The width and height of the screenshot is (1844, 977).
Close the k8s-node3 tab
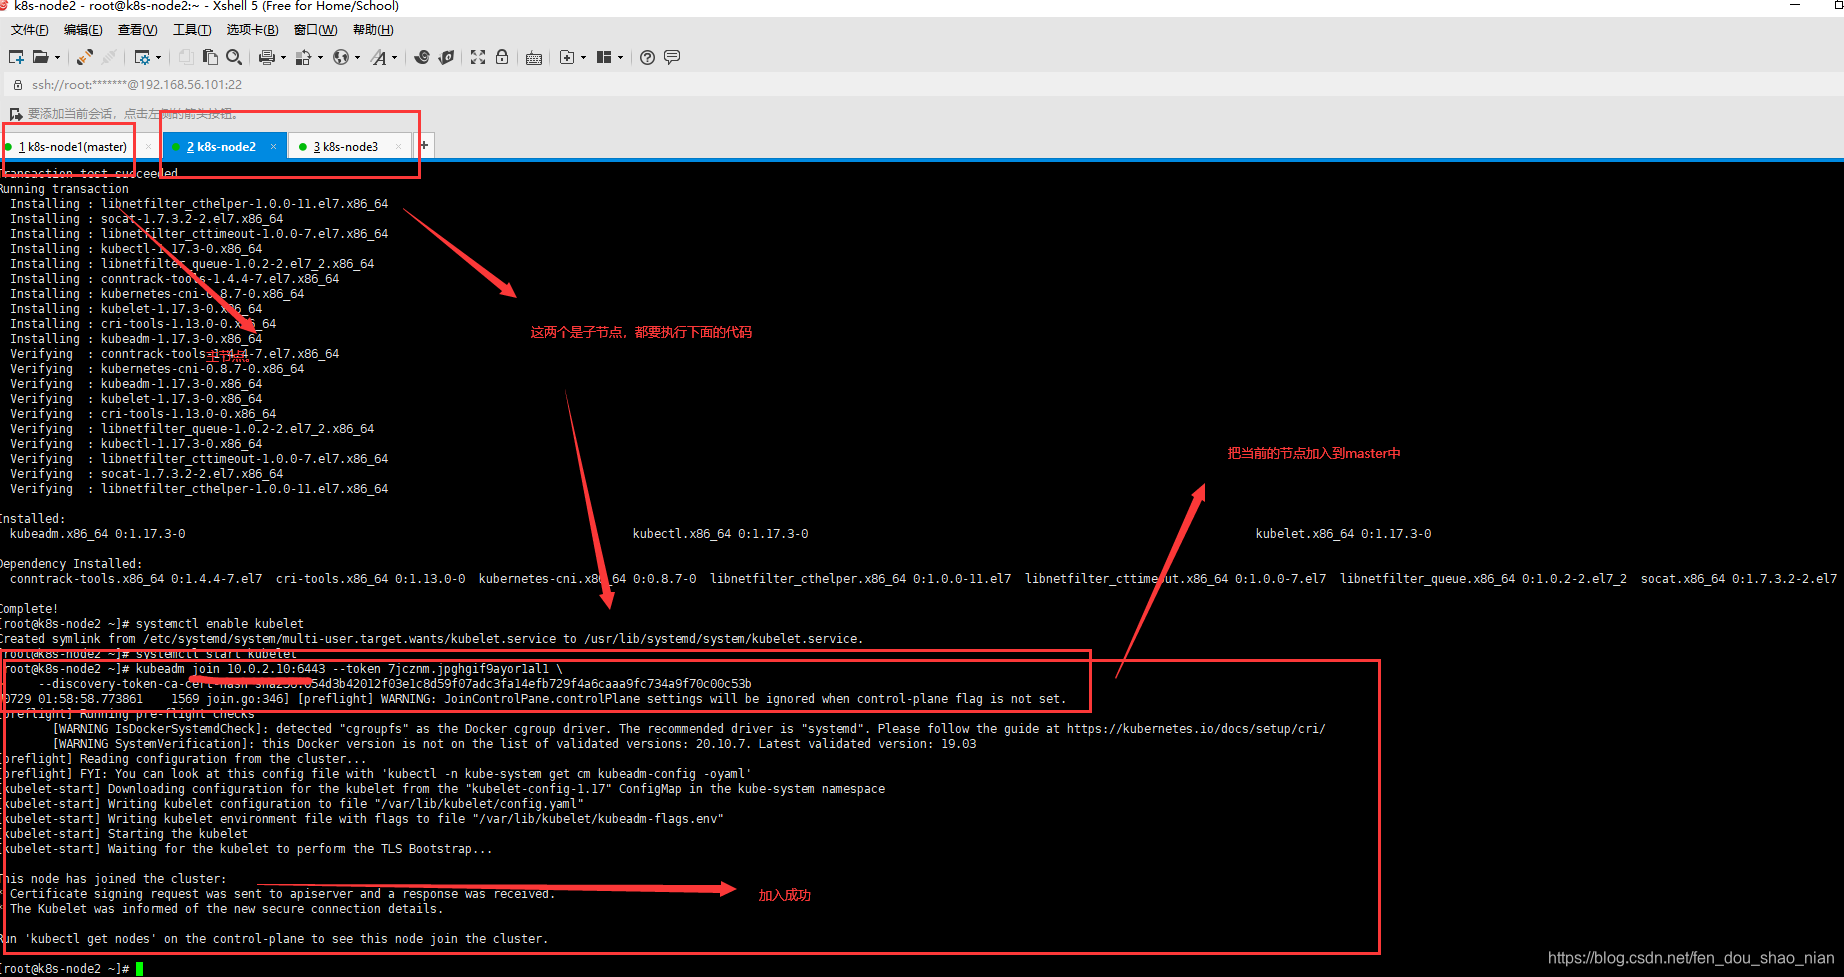(398, 147)
